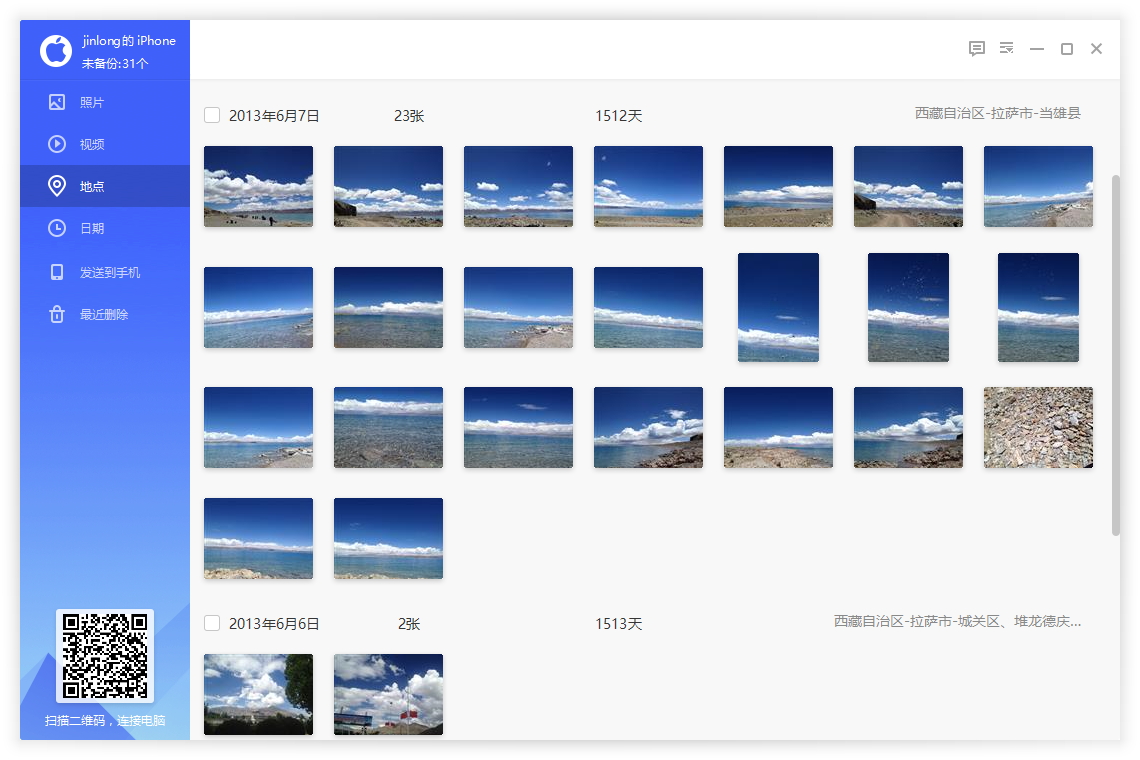
Task: Open the feedback chat icon
Action: point(976,49)
